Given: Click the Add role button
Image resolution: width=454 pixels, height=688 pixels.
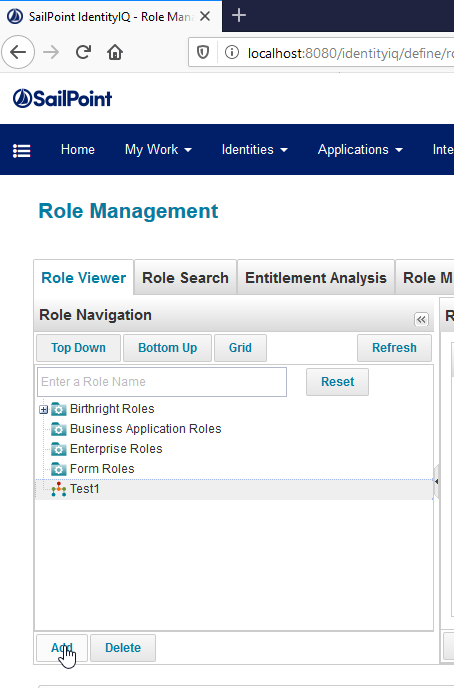Looking at the screenshot, I should tap(62, 648).
